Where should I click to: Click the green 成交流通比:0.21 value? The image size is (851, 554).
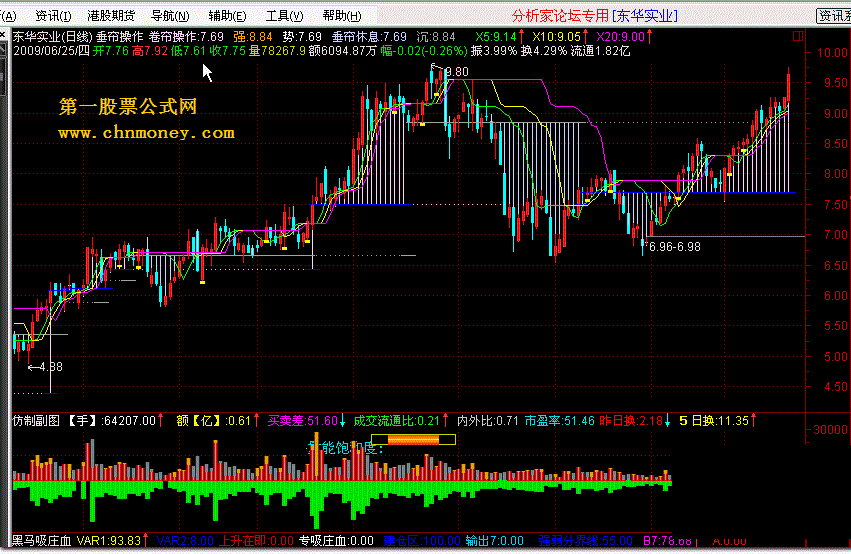tap(397, 421)
